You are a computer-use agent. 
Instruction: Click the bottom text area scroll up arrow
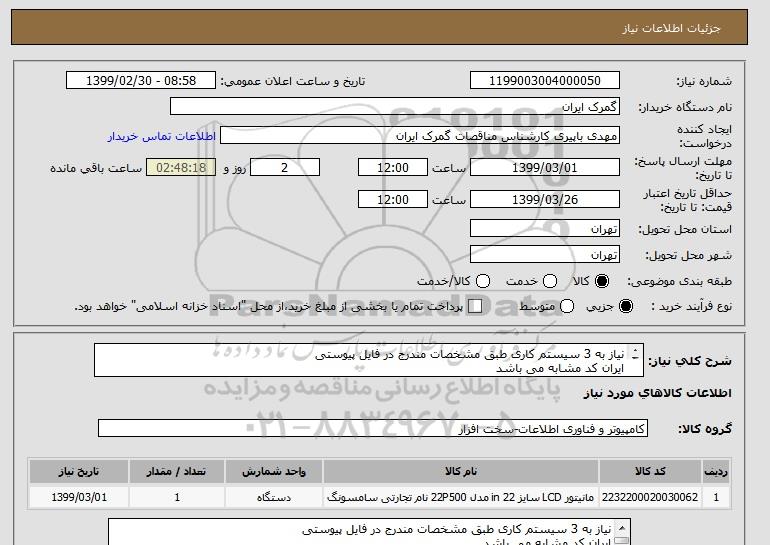click(x=622, y=528)
